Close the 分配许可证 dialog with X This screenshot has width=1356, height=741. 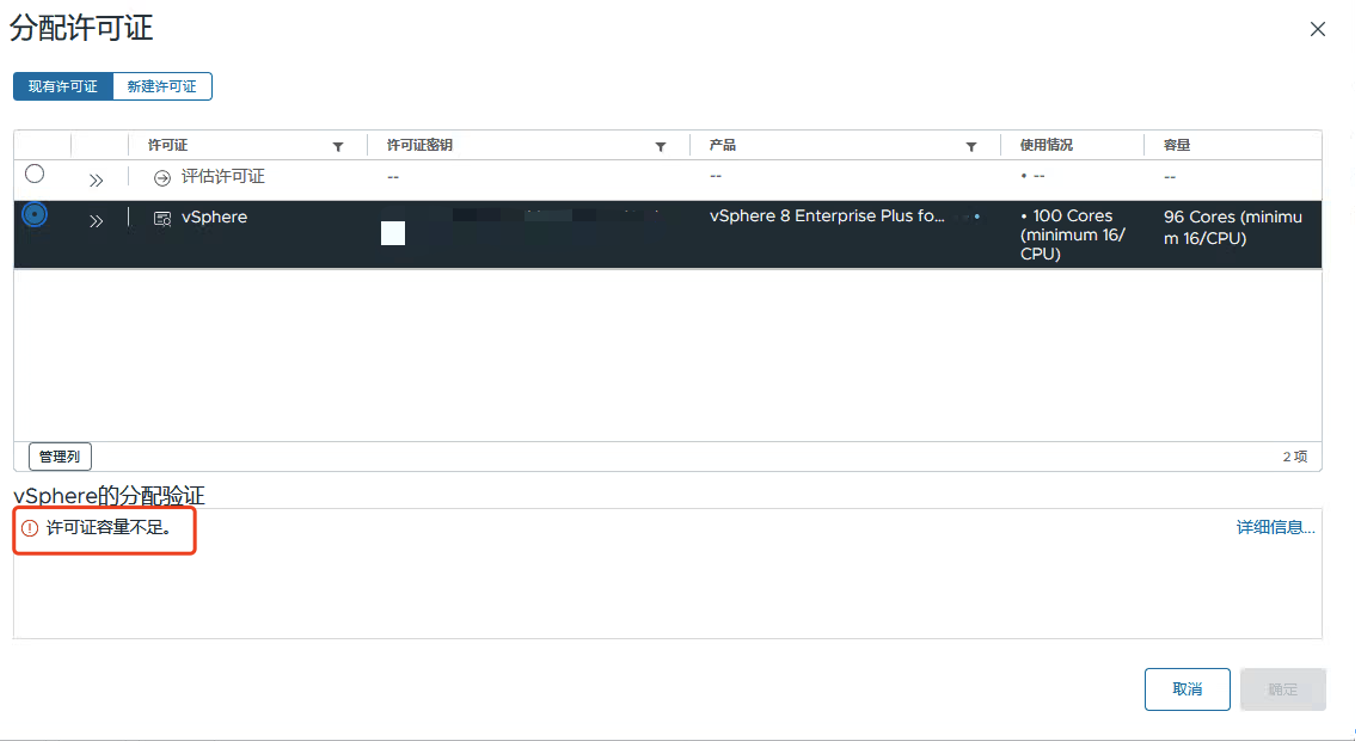[x=1317, y=30]
